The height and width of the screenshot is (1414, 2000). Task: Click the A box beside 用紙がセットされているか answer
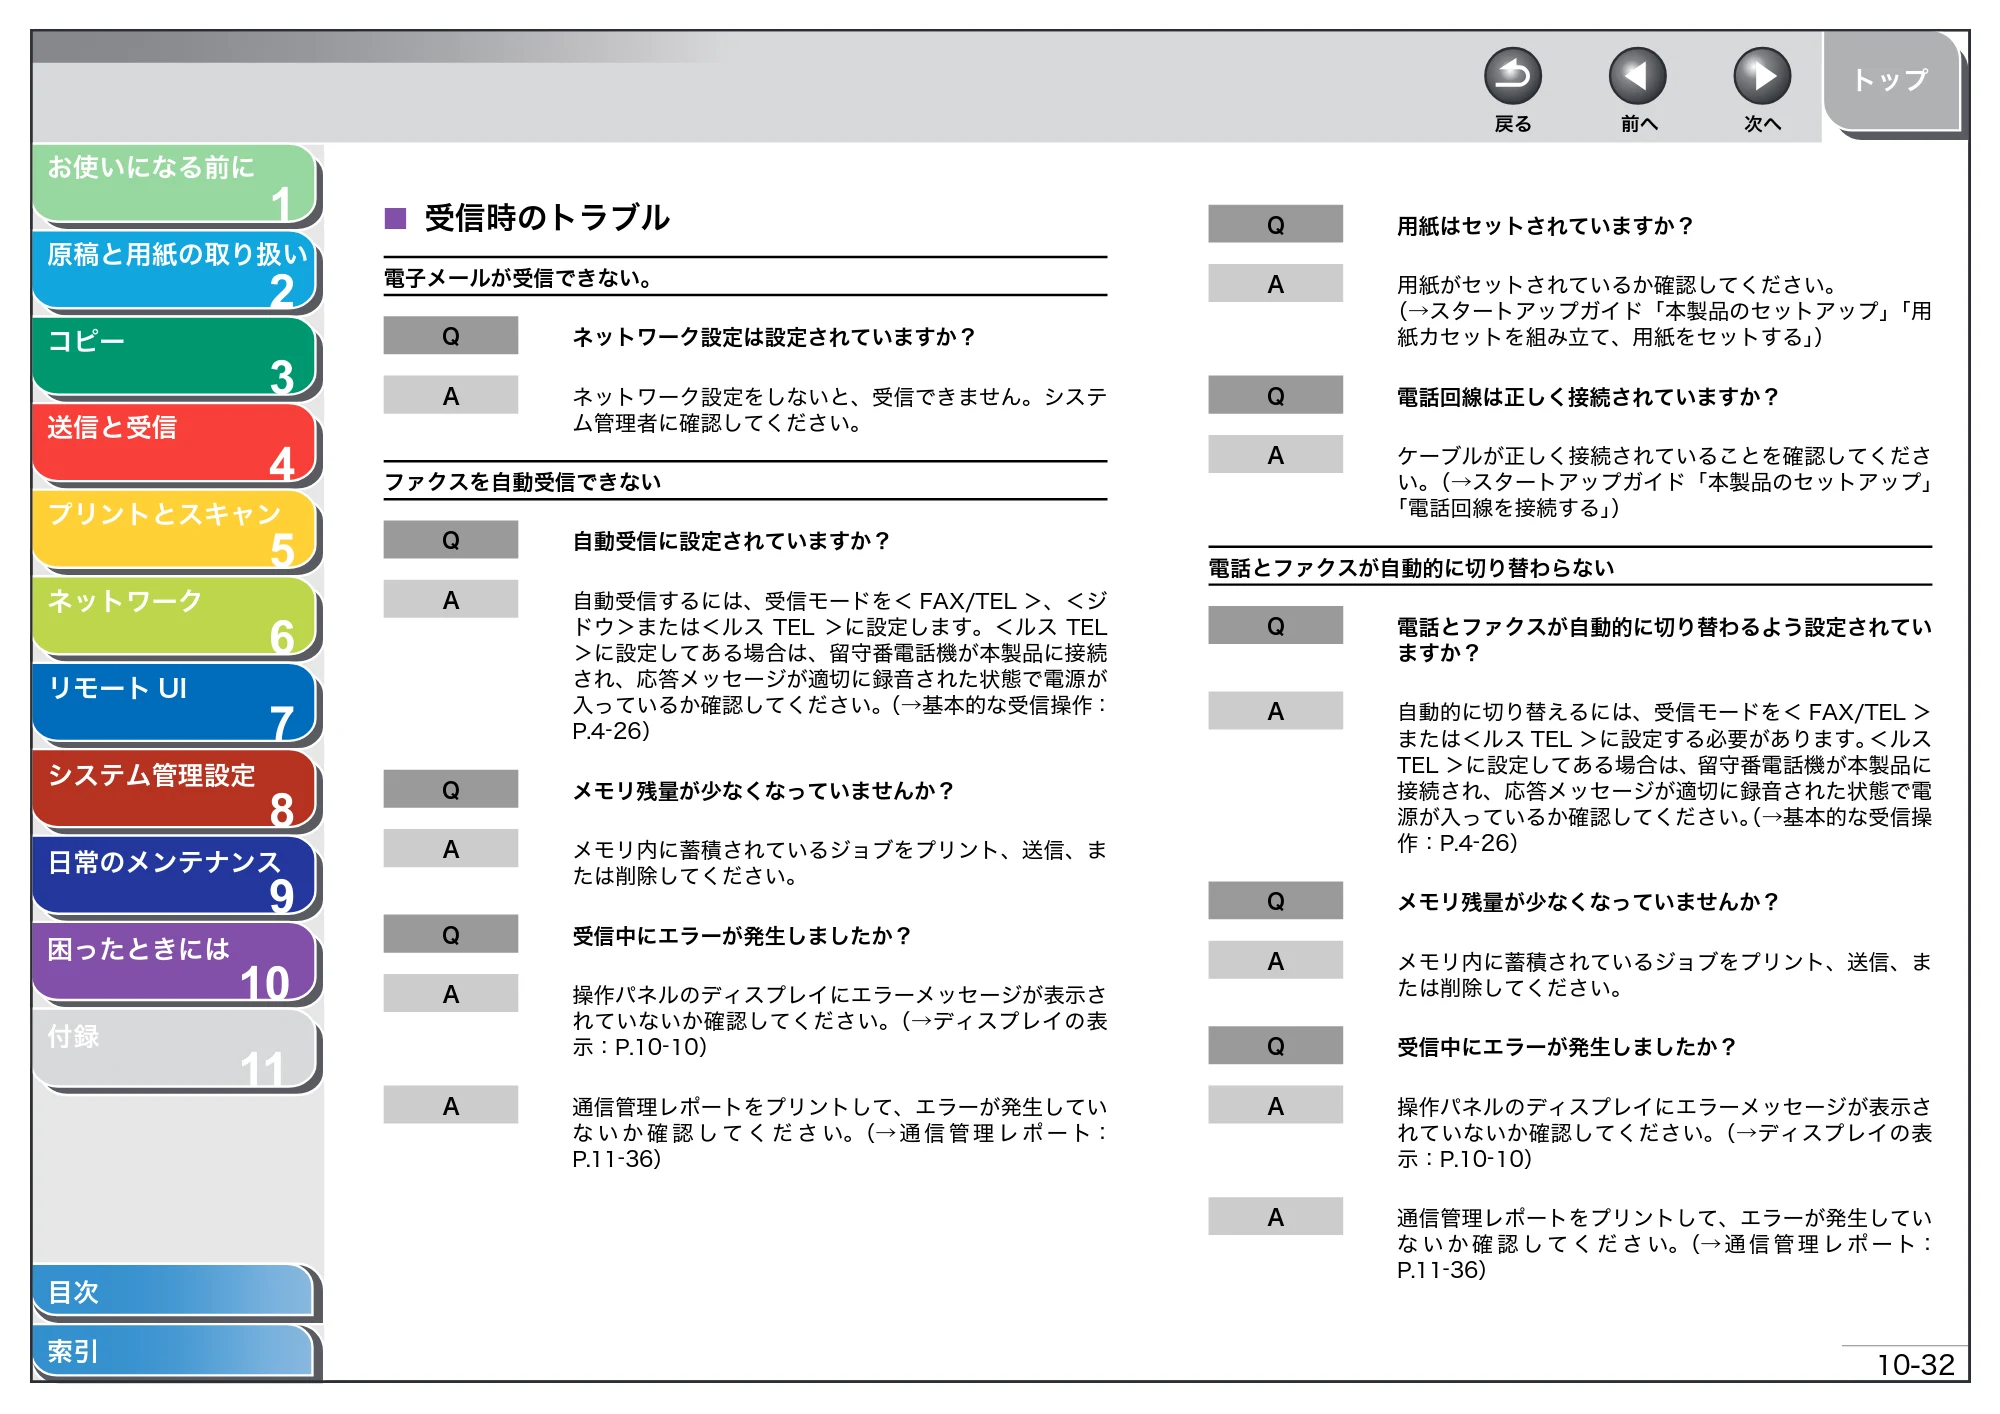[x=1275, y=284]
